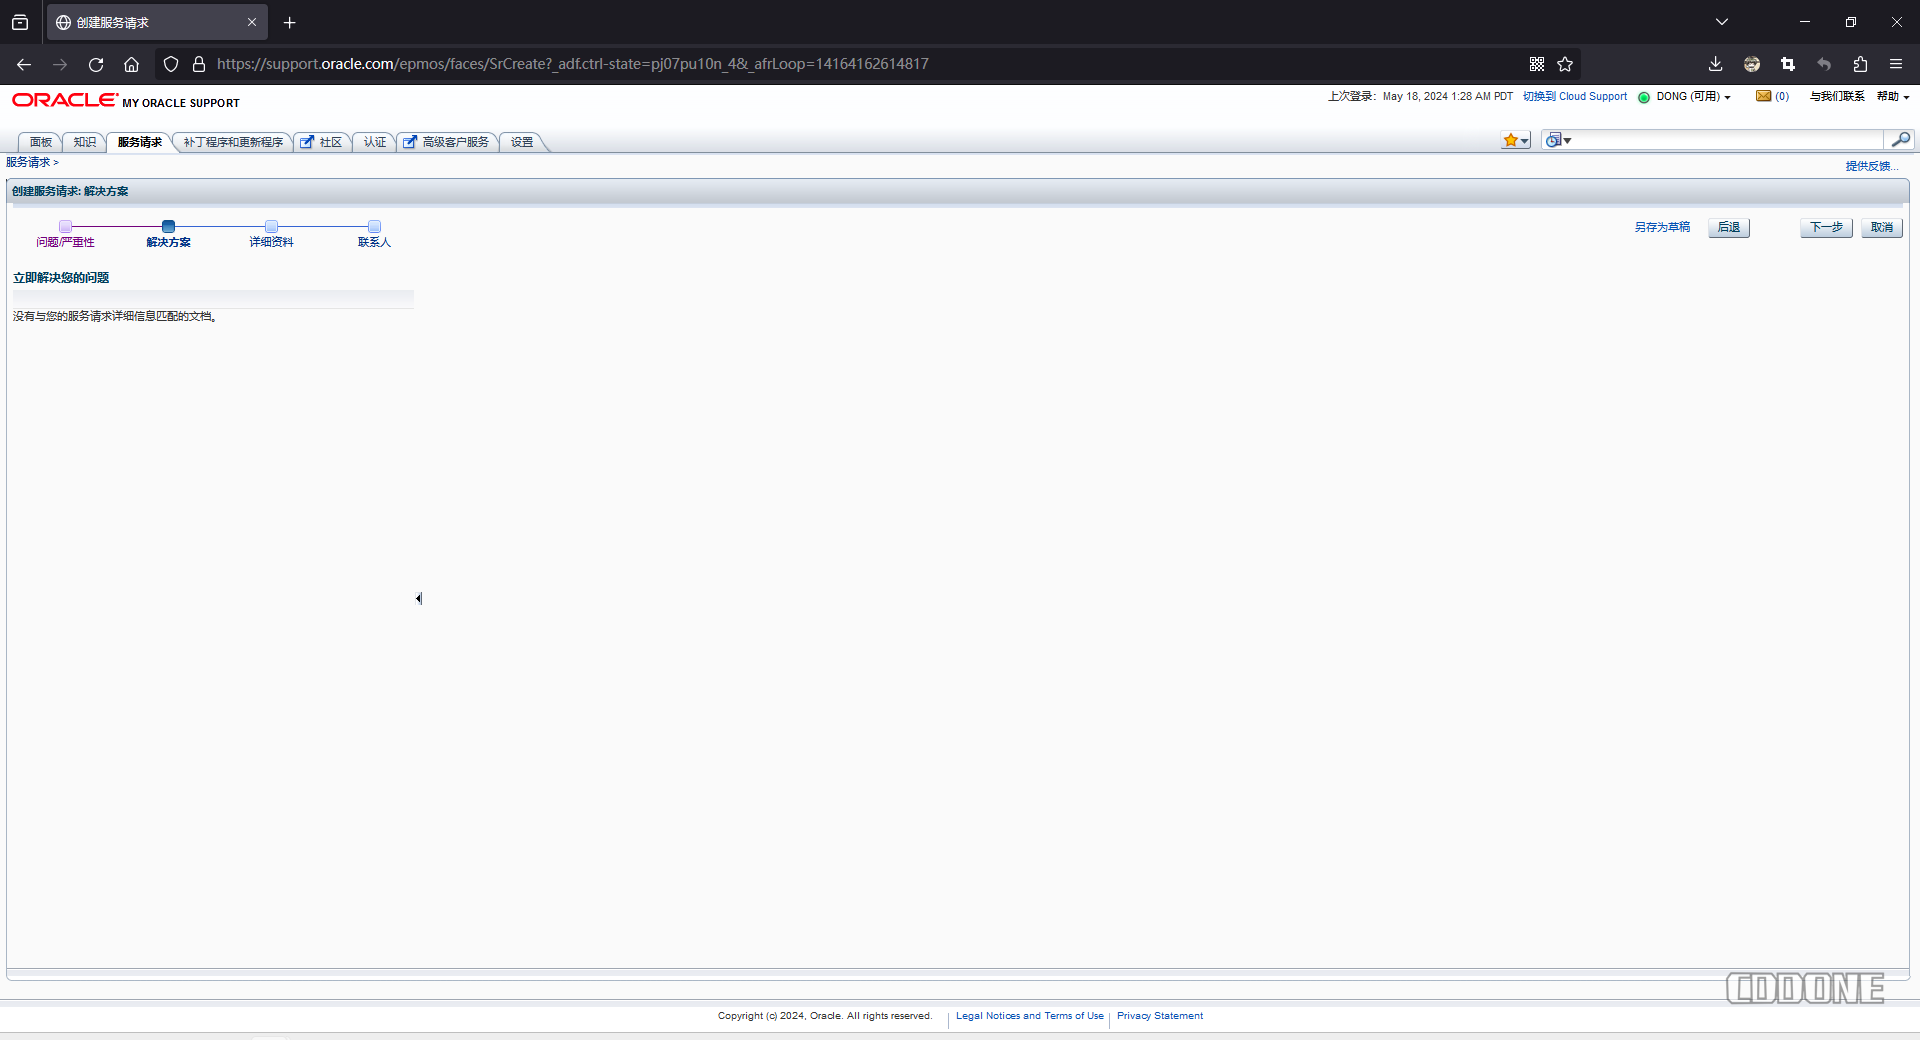Close the 创建服务请求 browser tab
This screenshot has width=1920, height=1040.
(x=252, y=22)
